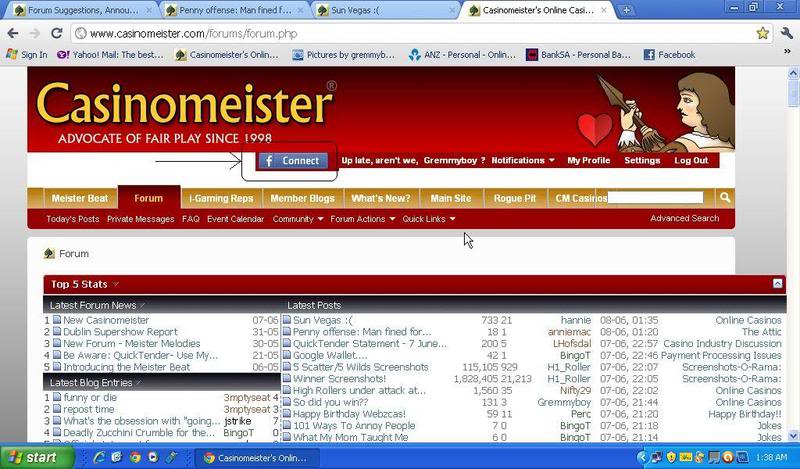Screen dimensions: 800x469
Task: Open the Main Site nav tab
Action: (451, 199)
